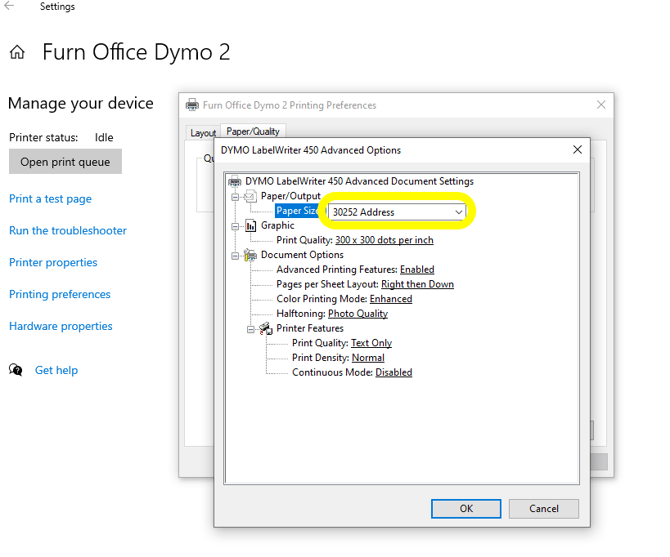Screen dimensions: 670x557
Task: Select the Halftoning Photo Quality value
Action: tap(357, 314)
